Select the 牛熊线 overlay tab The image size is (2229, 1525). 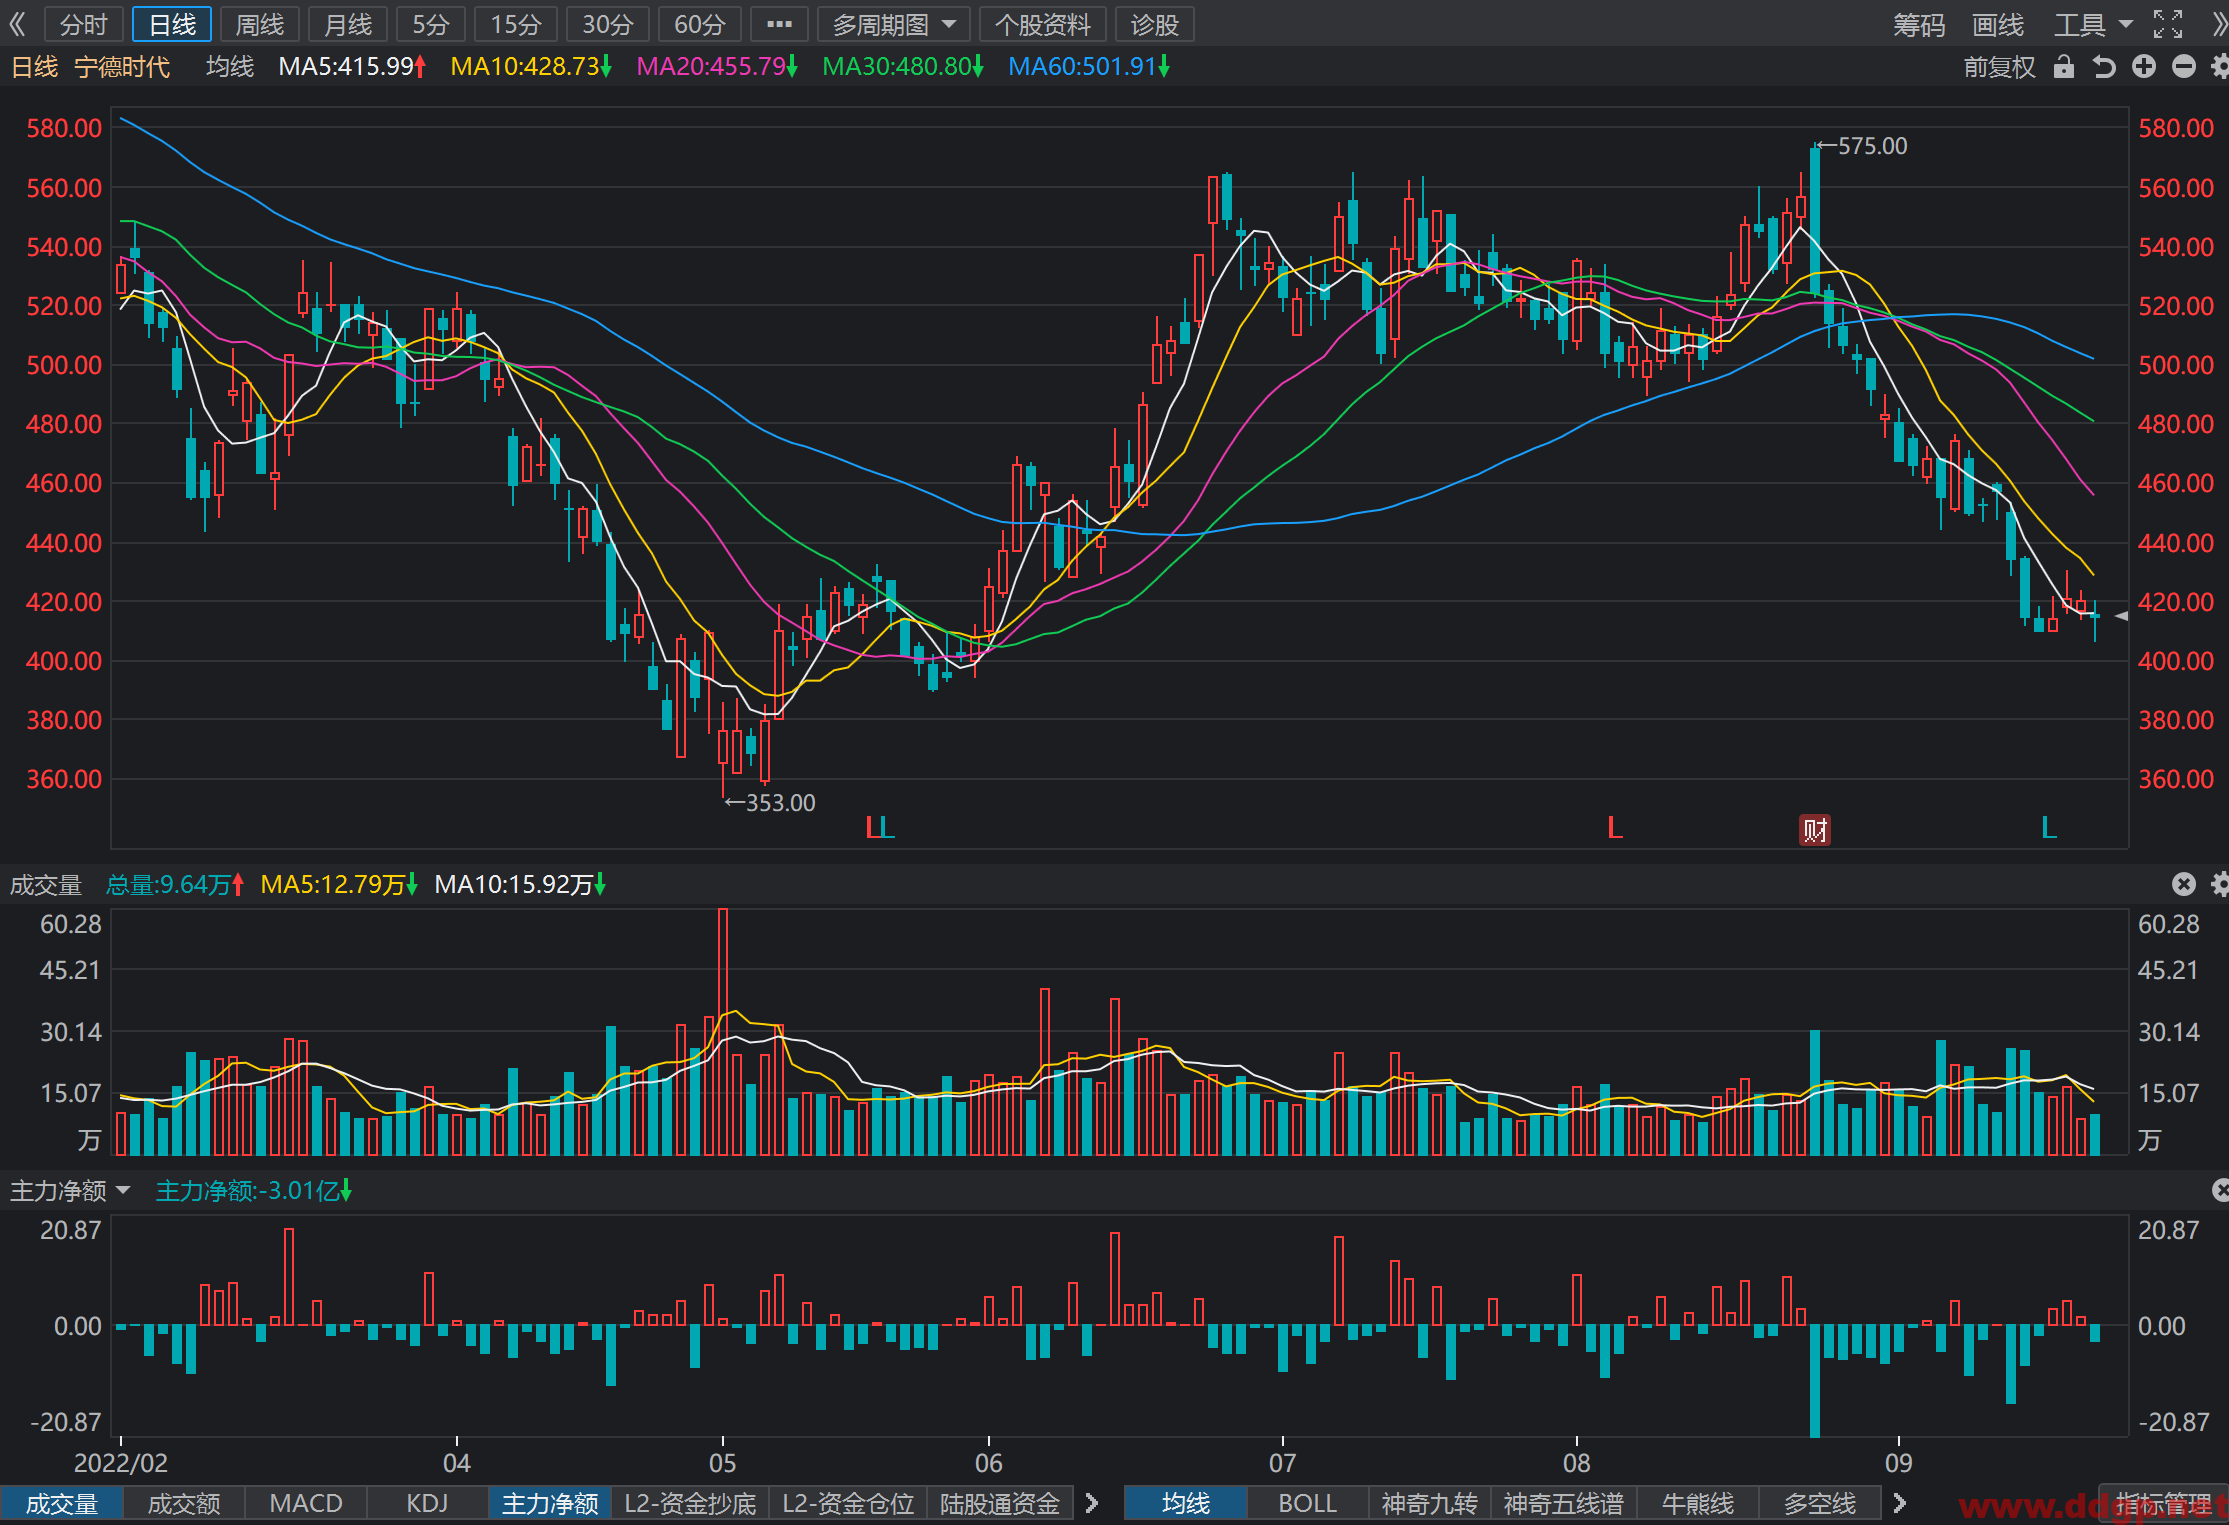tap(1698, 1503)
